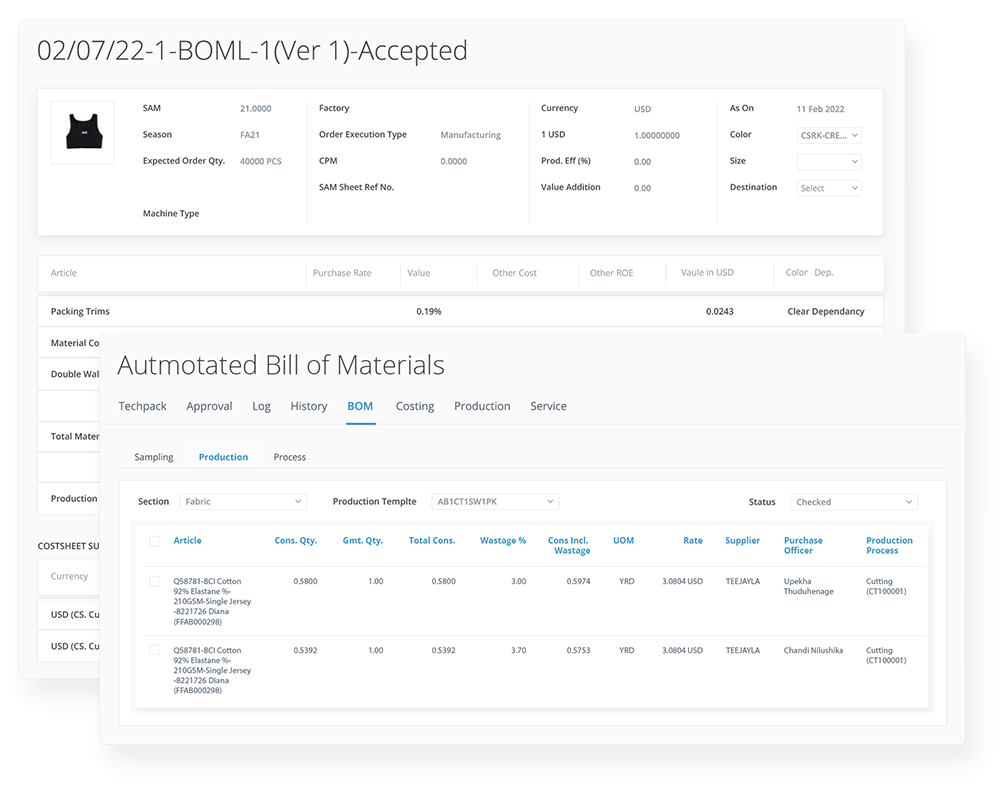
Task: Open the Process sub-tab
Action: (289, 457)
